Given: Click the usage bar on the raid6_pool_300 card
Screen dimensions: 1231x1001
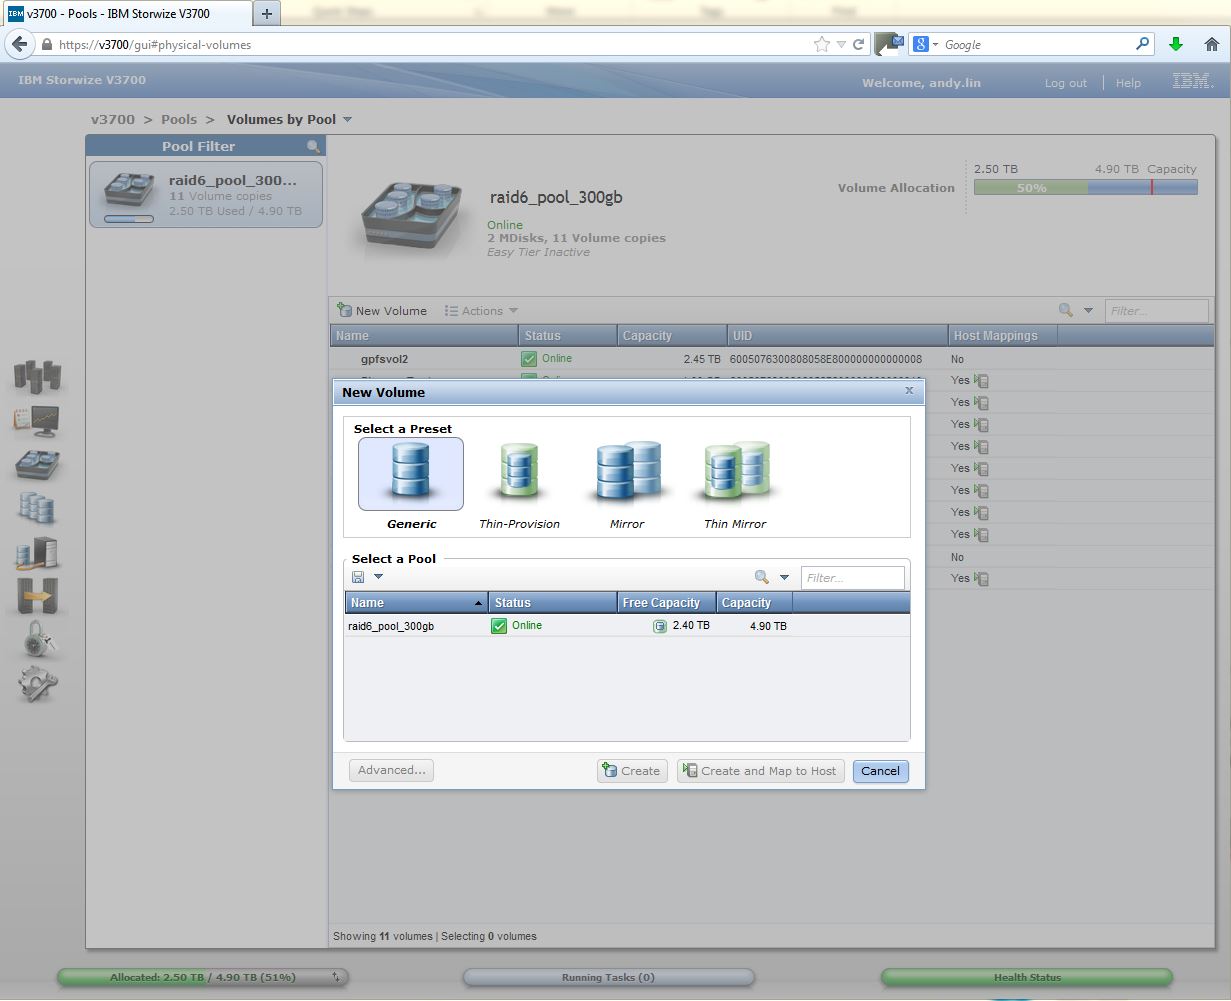Looking at the screenshot, I should (129, 218).
